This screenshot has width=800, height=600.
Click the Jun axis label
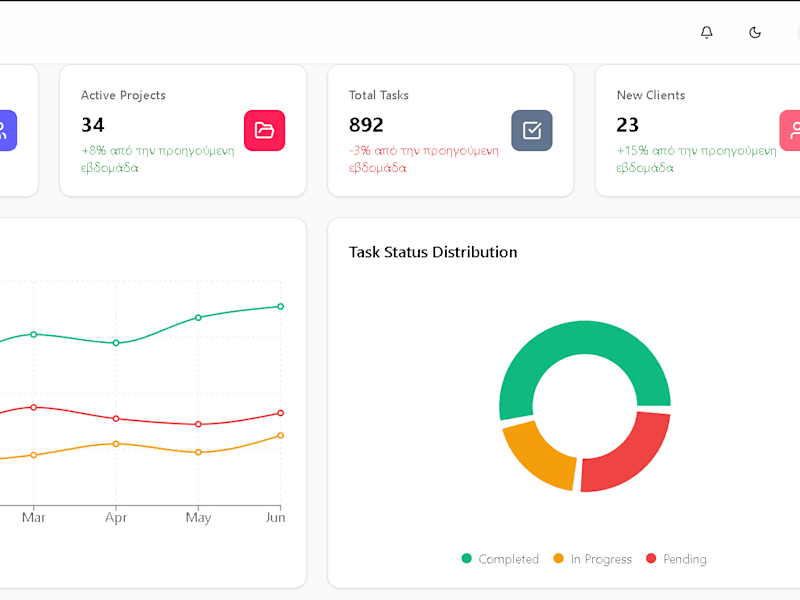(276, 517)
